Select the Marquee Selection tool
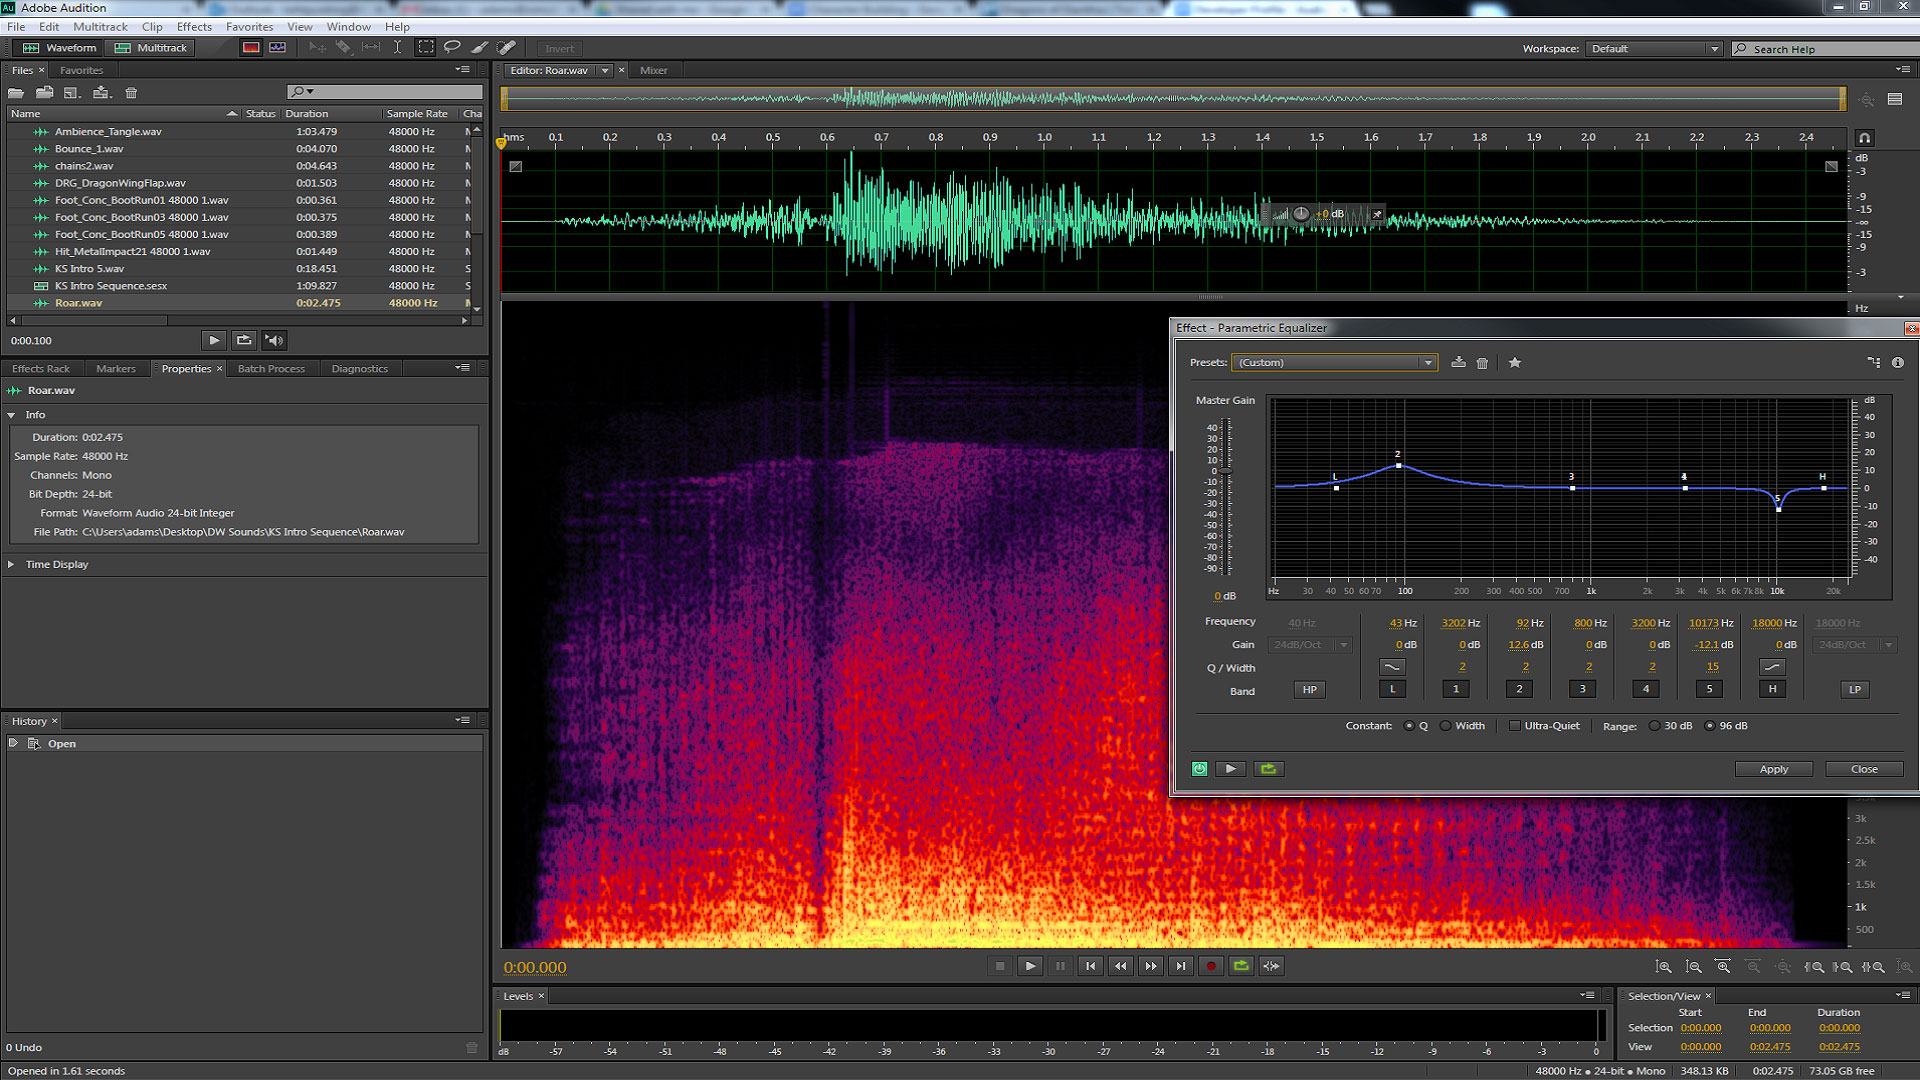Image resolution: width=1920 pixels, height=1080 pixels. coord(426,48)
